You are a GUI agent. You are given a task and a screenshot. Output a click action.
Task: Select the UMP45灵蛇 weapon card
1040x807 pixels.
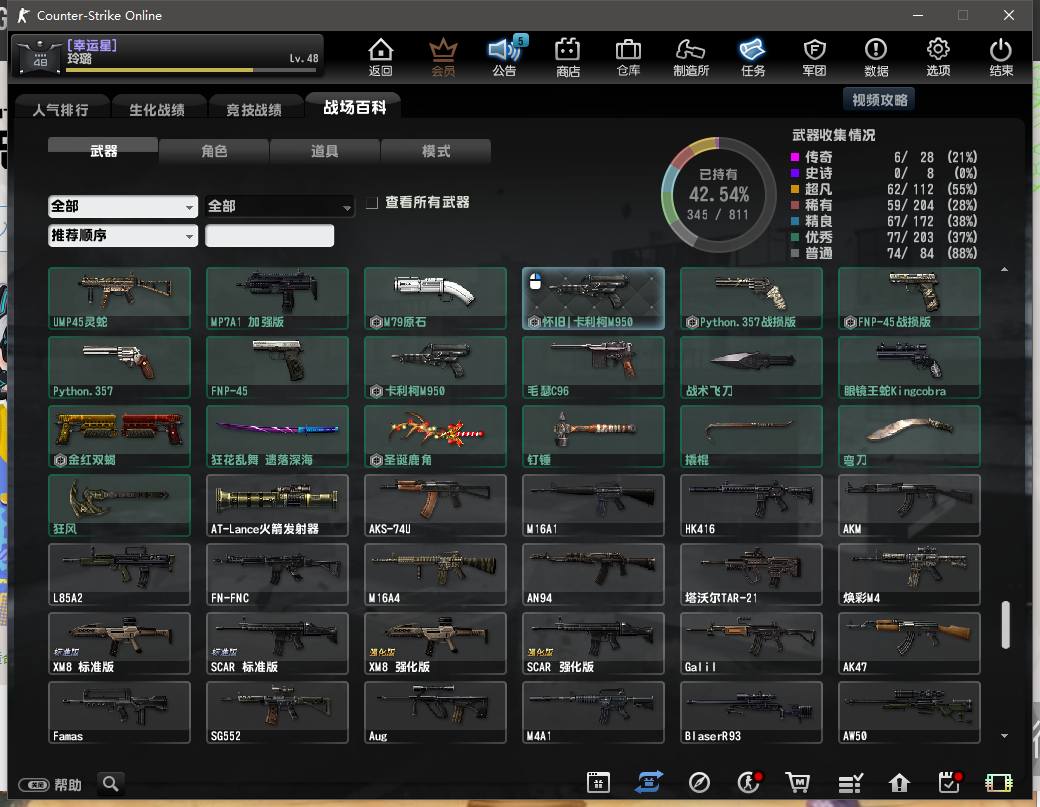[x=119, y=298]
